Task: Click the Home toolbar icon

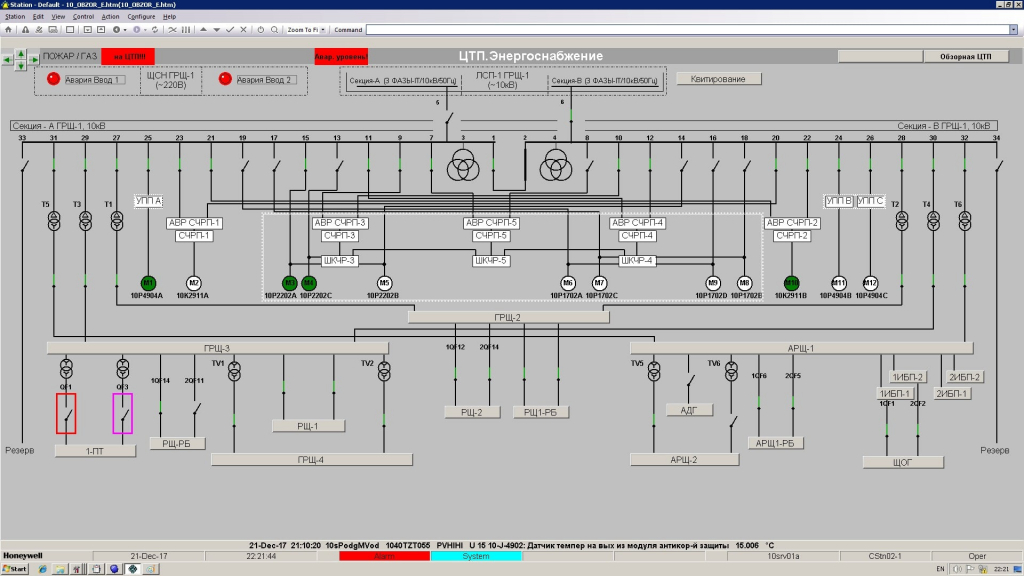Action: click(x=8, y=29)
